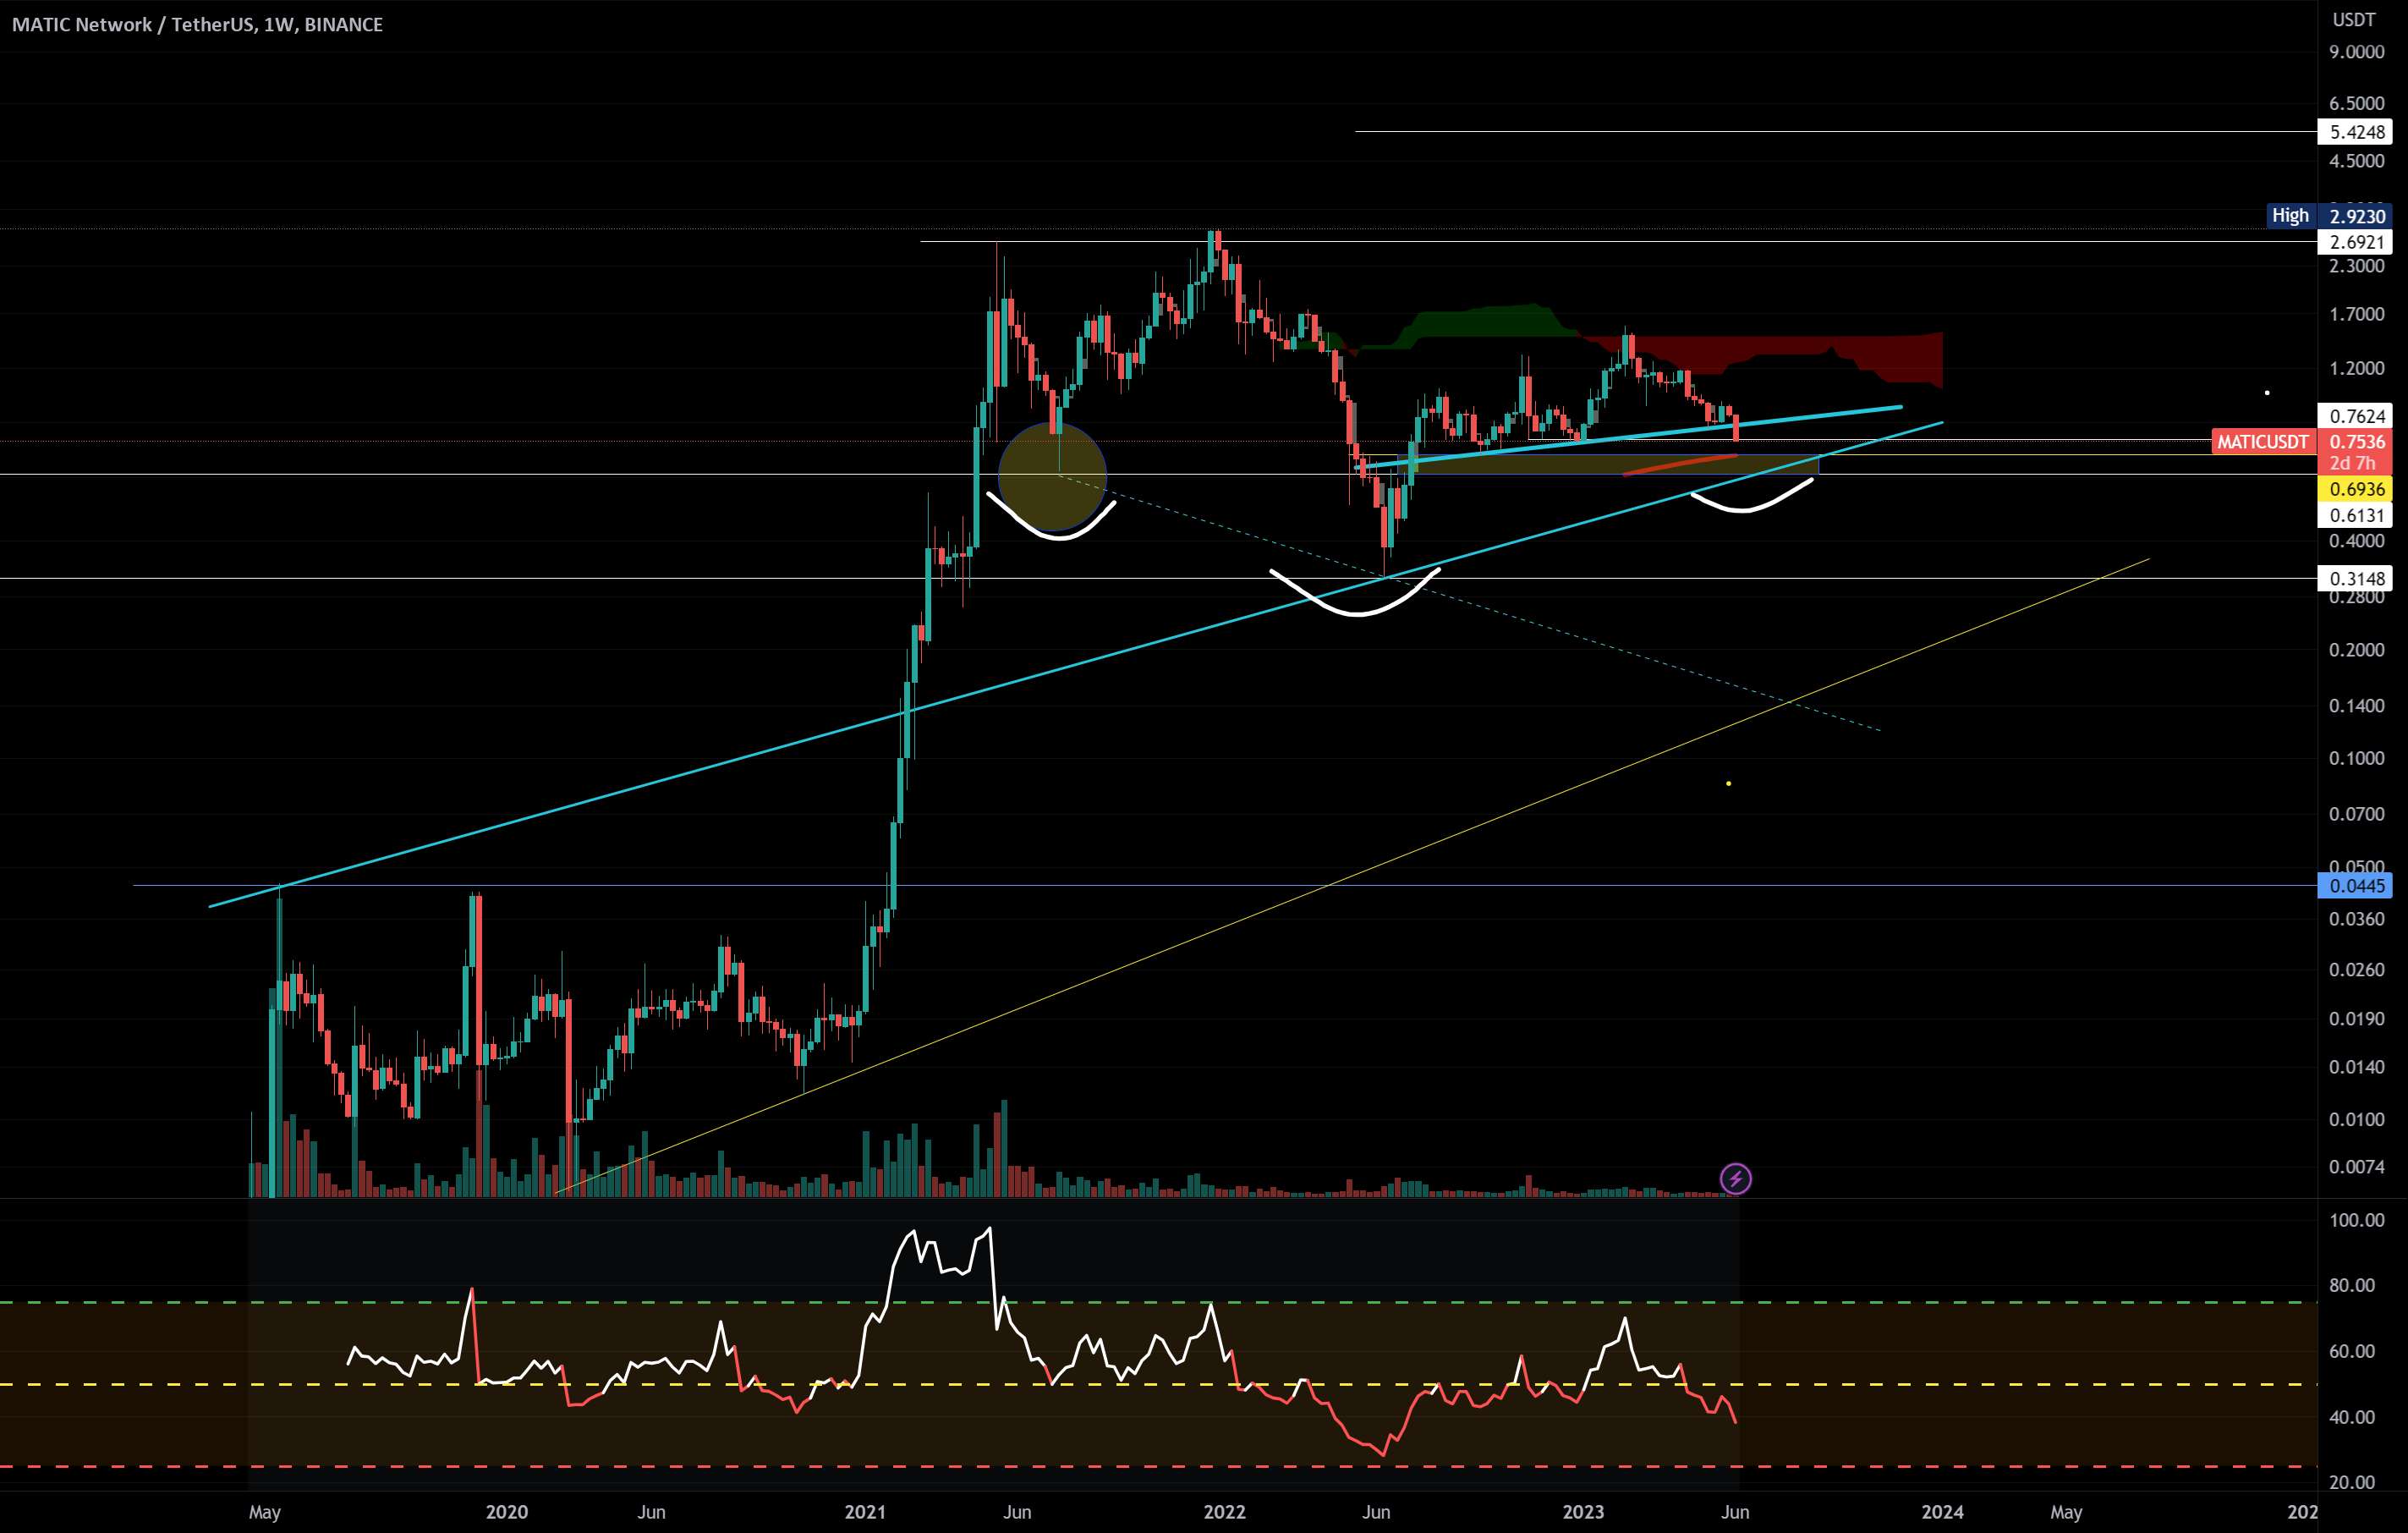Click the 0.6131 price label
This screenshot has width=2408, height=1533.
pos(2356,515)
